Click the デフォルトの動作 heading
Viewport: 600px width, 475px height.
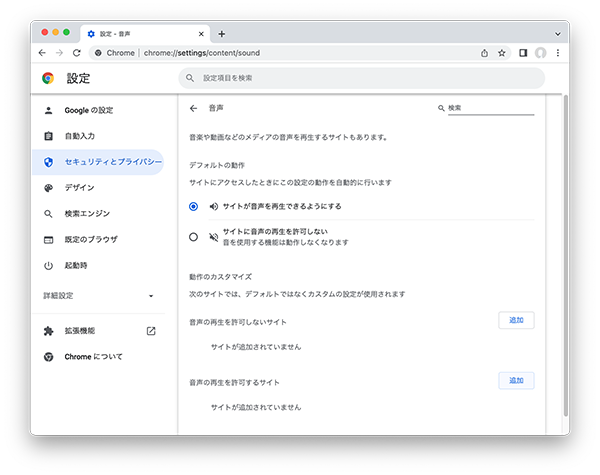point(217,165)
